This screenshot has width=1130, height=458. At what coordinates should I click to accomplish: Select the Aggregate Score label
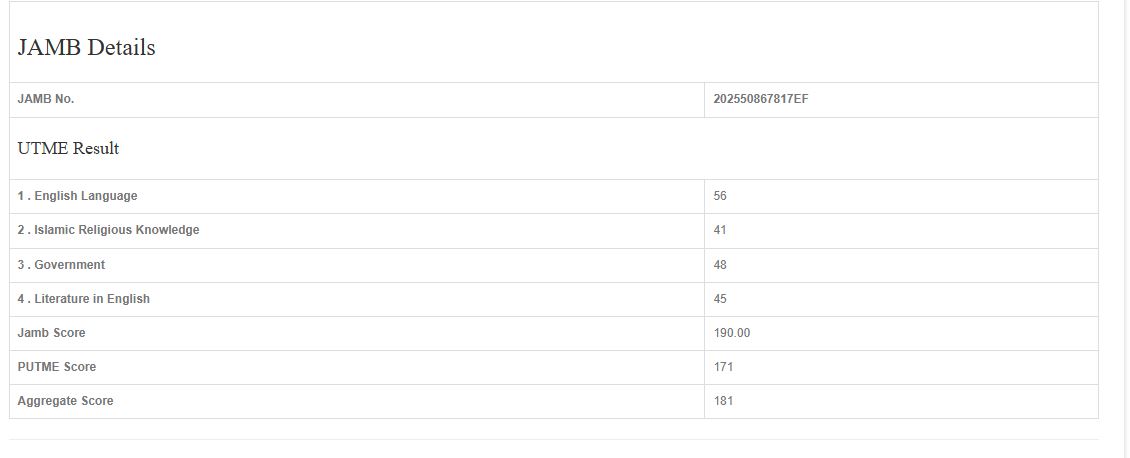pos(65,401)
